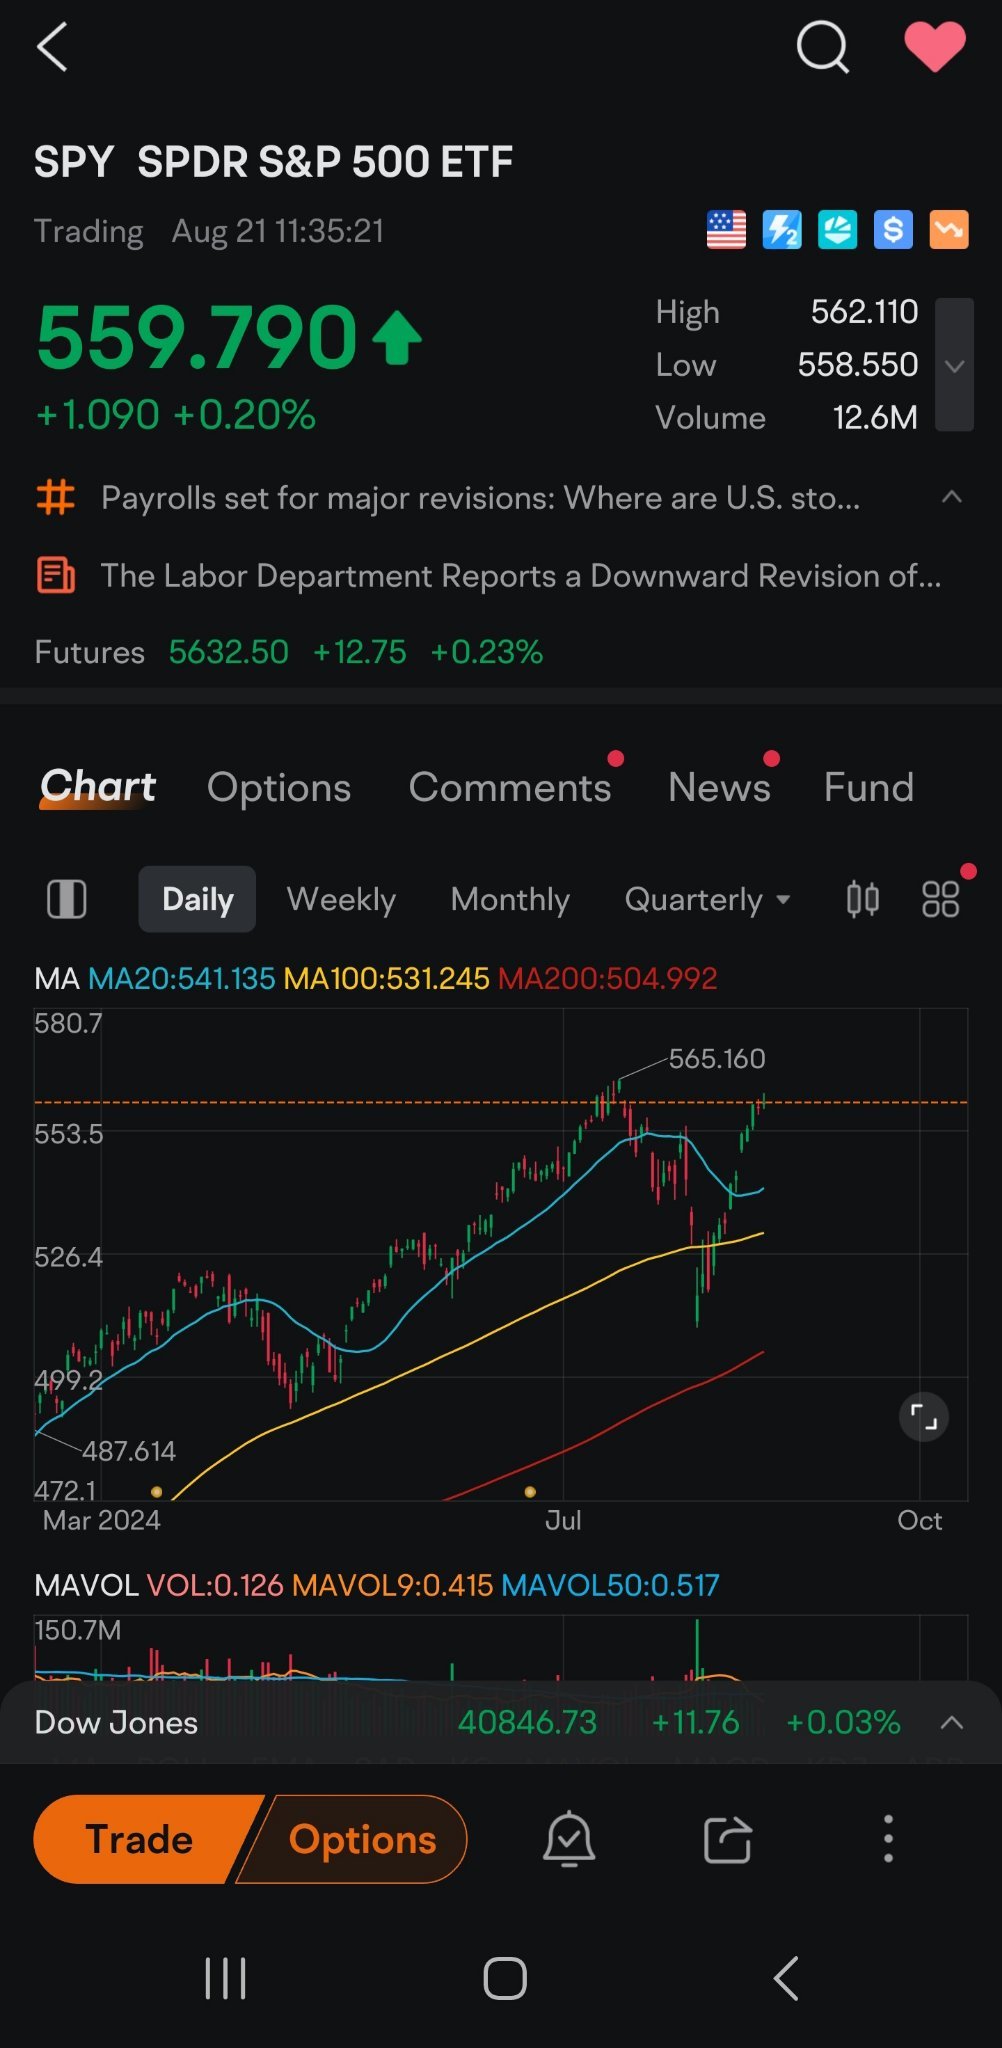Tap the Android home button

click(505, 1978)
